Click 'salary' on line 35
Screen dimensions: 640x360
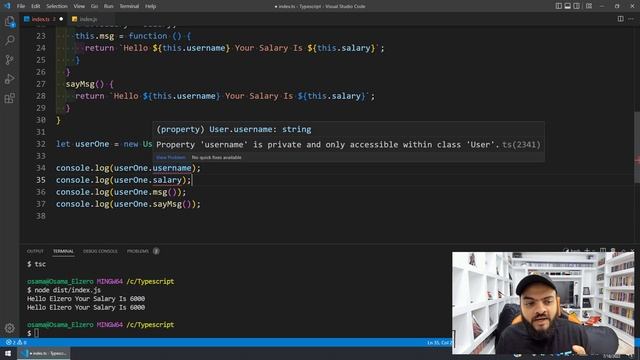(167, 180)
